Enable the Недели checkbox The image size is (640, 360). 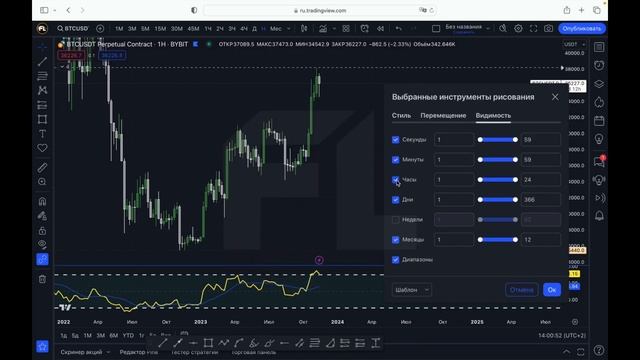396,220
